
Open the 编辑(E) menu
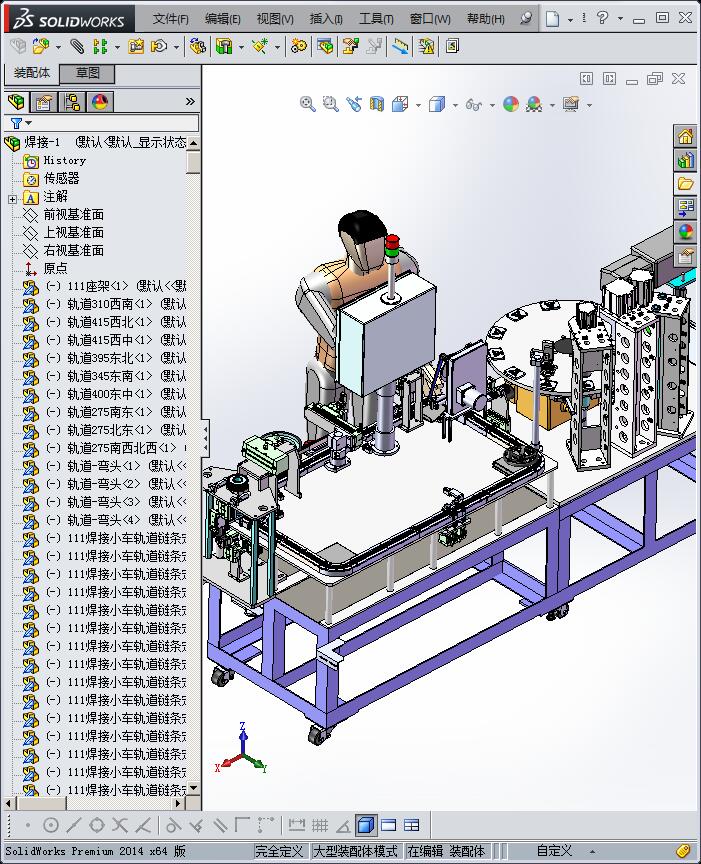[x=223, y=19]
